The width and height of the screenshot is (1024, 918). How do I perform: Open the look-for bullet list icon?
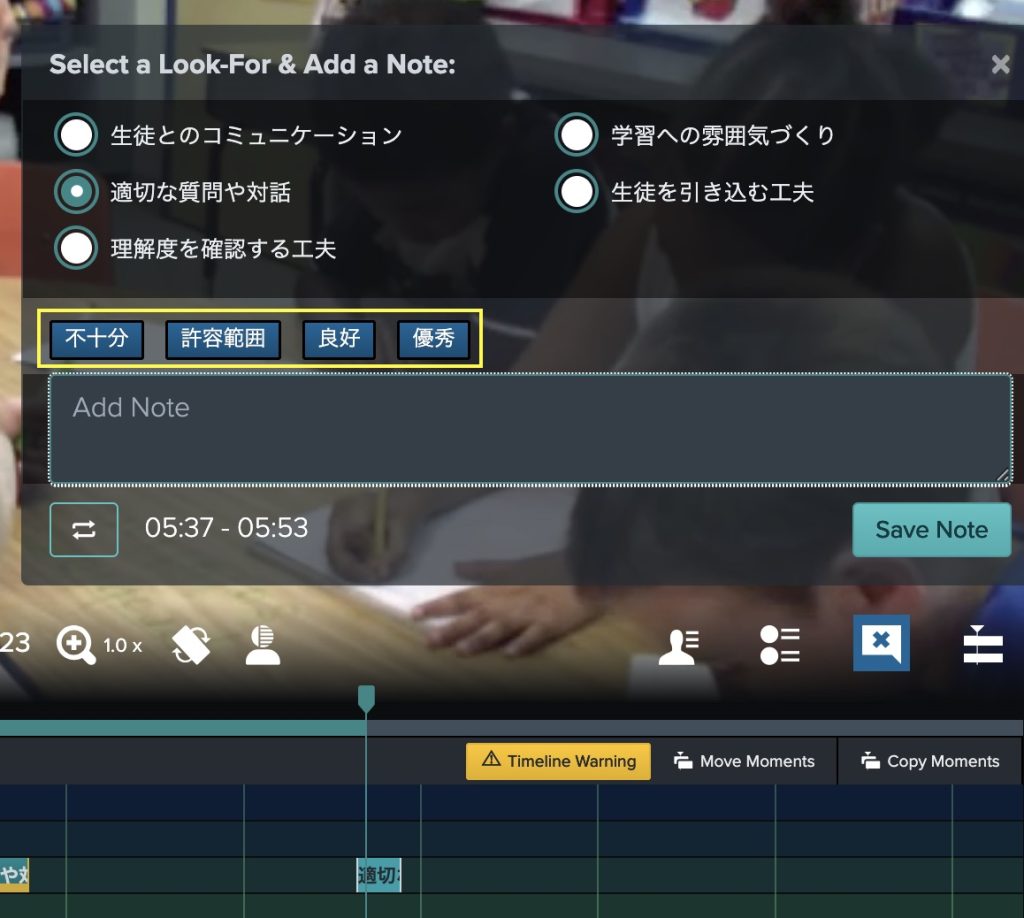[779, 645]
